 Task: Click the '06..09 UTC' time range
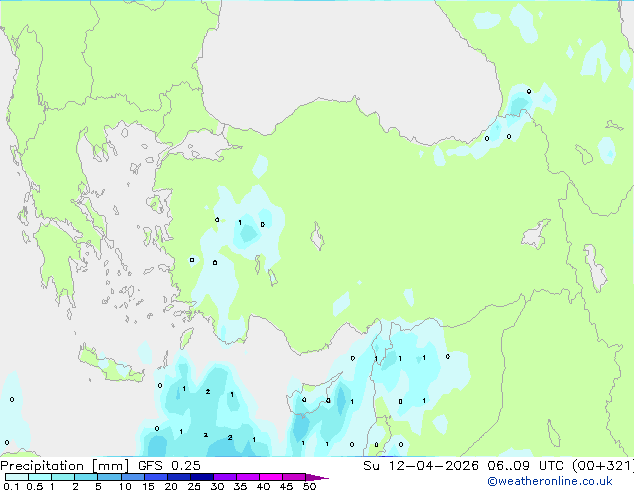(525, 466)
